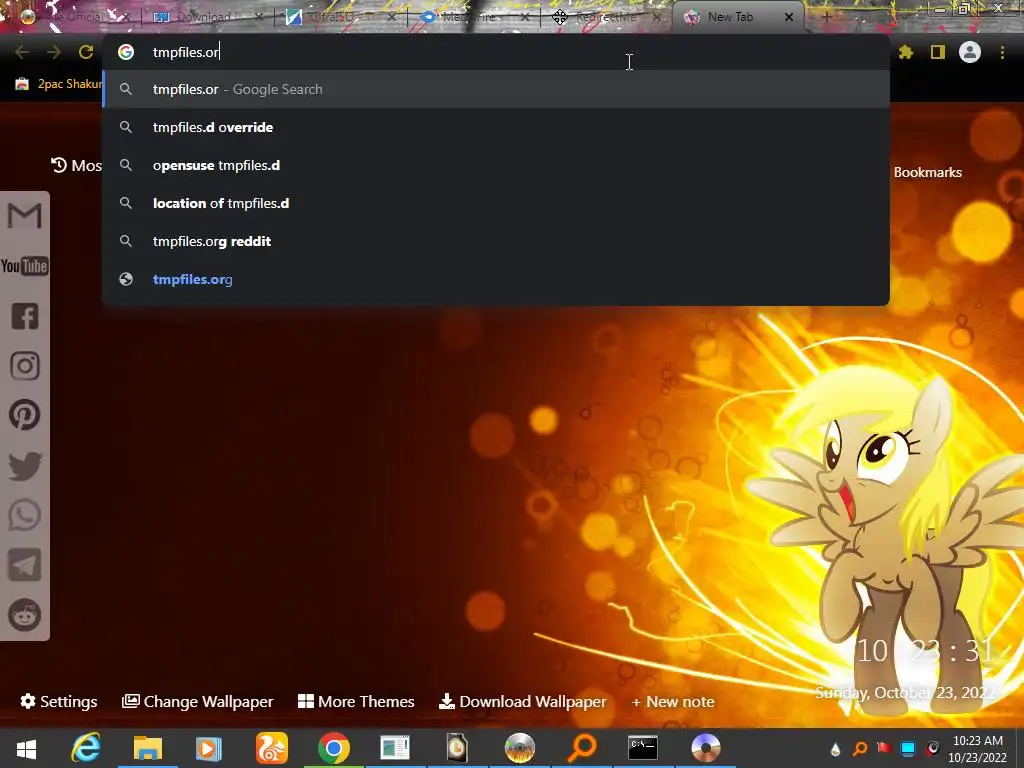Open the Chrome three-dot menu
Image resolution: width=1024 pixels, height=768 pixels.
coord(1002,52)
